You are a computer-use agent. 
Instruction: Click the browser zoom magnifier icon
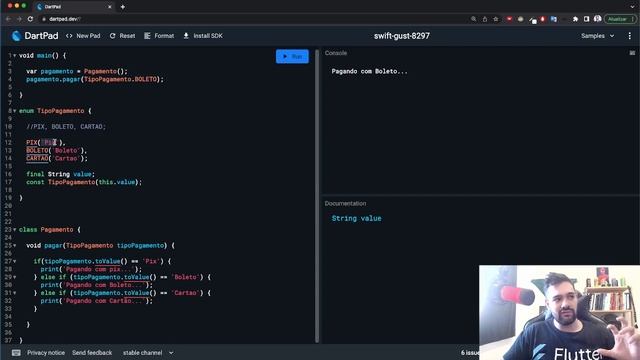click(x=473, y=19)
